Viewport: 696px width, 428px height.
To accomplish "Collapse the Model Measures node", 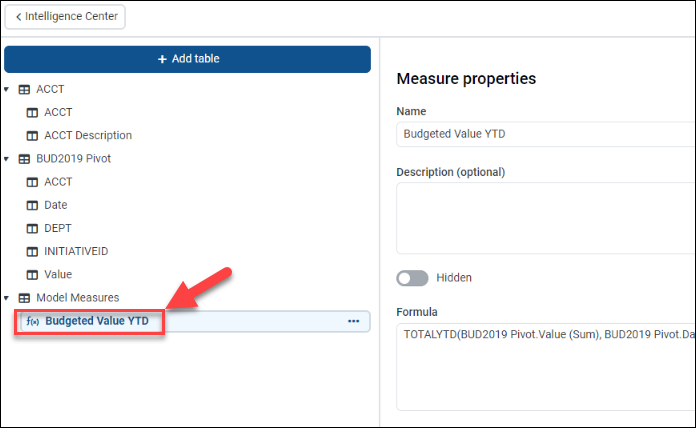I will point(7,297).
